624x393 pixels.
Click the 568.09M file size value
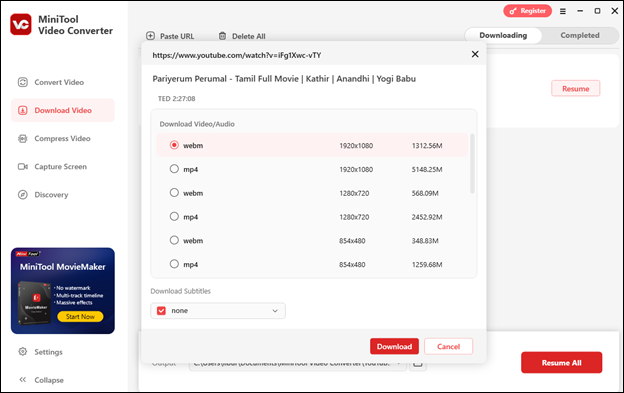[425, 193]
